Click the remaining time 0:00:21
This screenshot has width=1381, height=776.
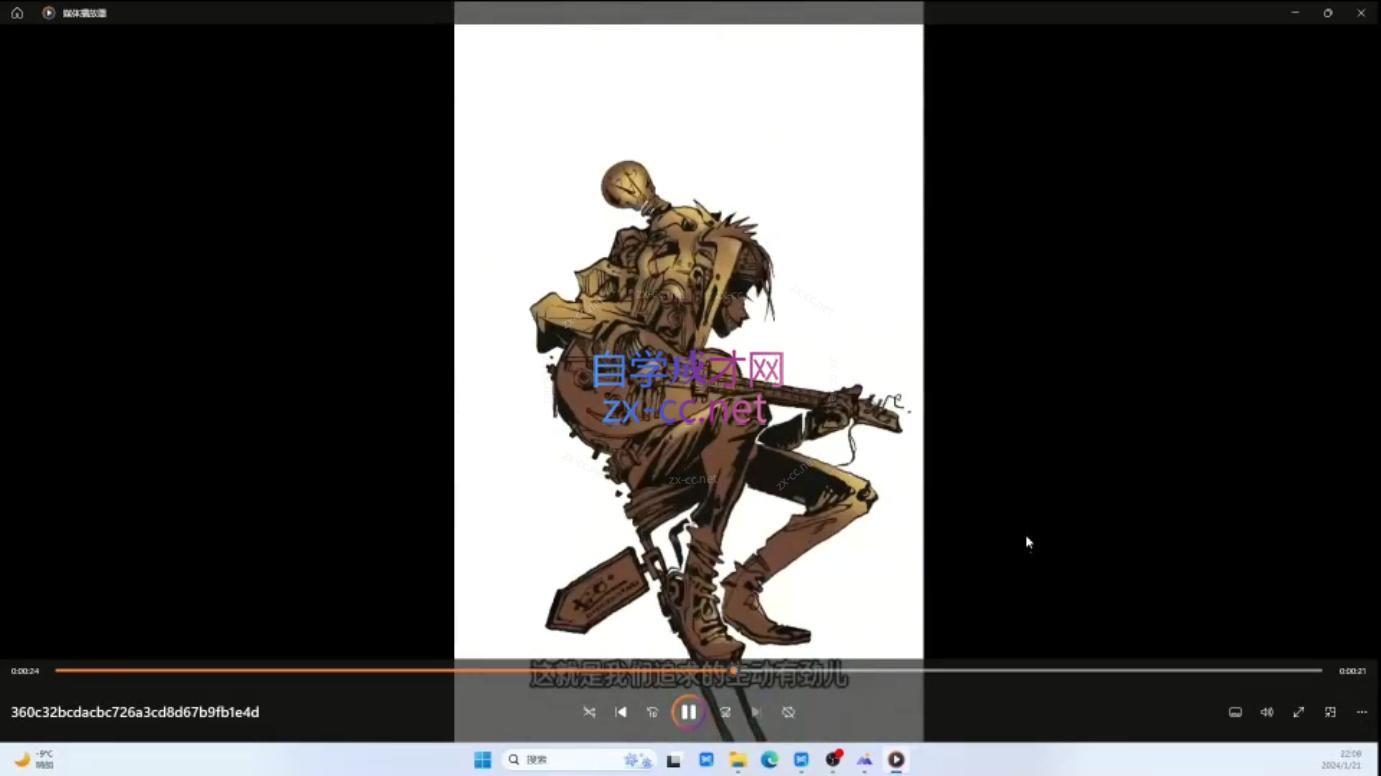pyautogui.click(x=1352, y=671)
